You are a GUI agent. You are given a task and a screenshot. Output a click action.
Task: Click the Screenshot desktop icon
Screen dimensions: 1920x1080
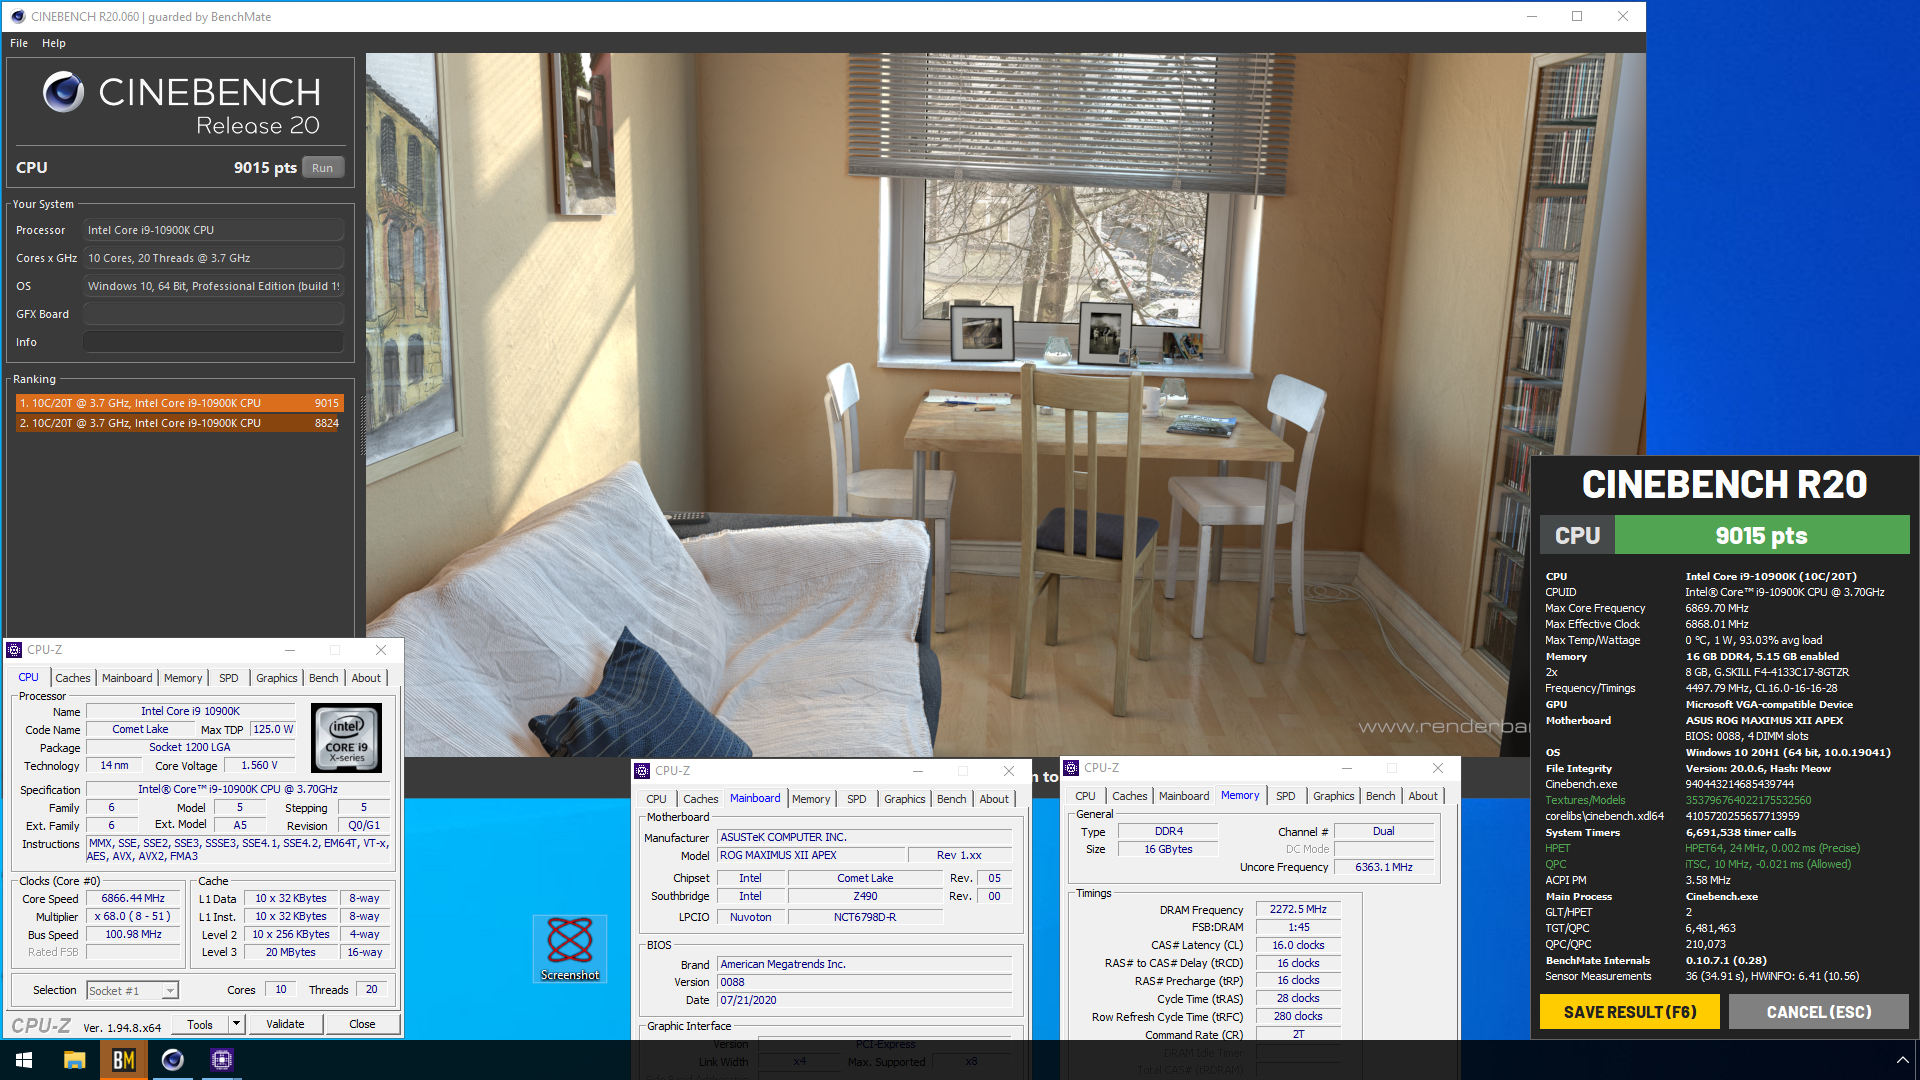pos(570,948)
